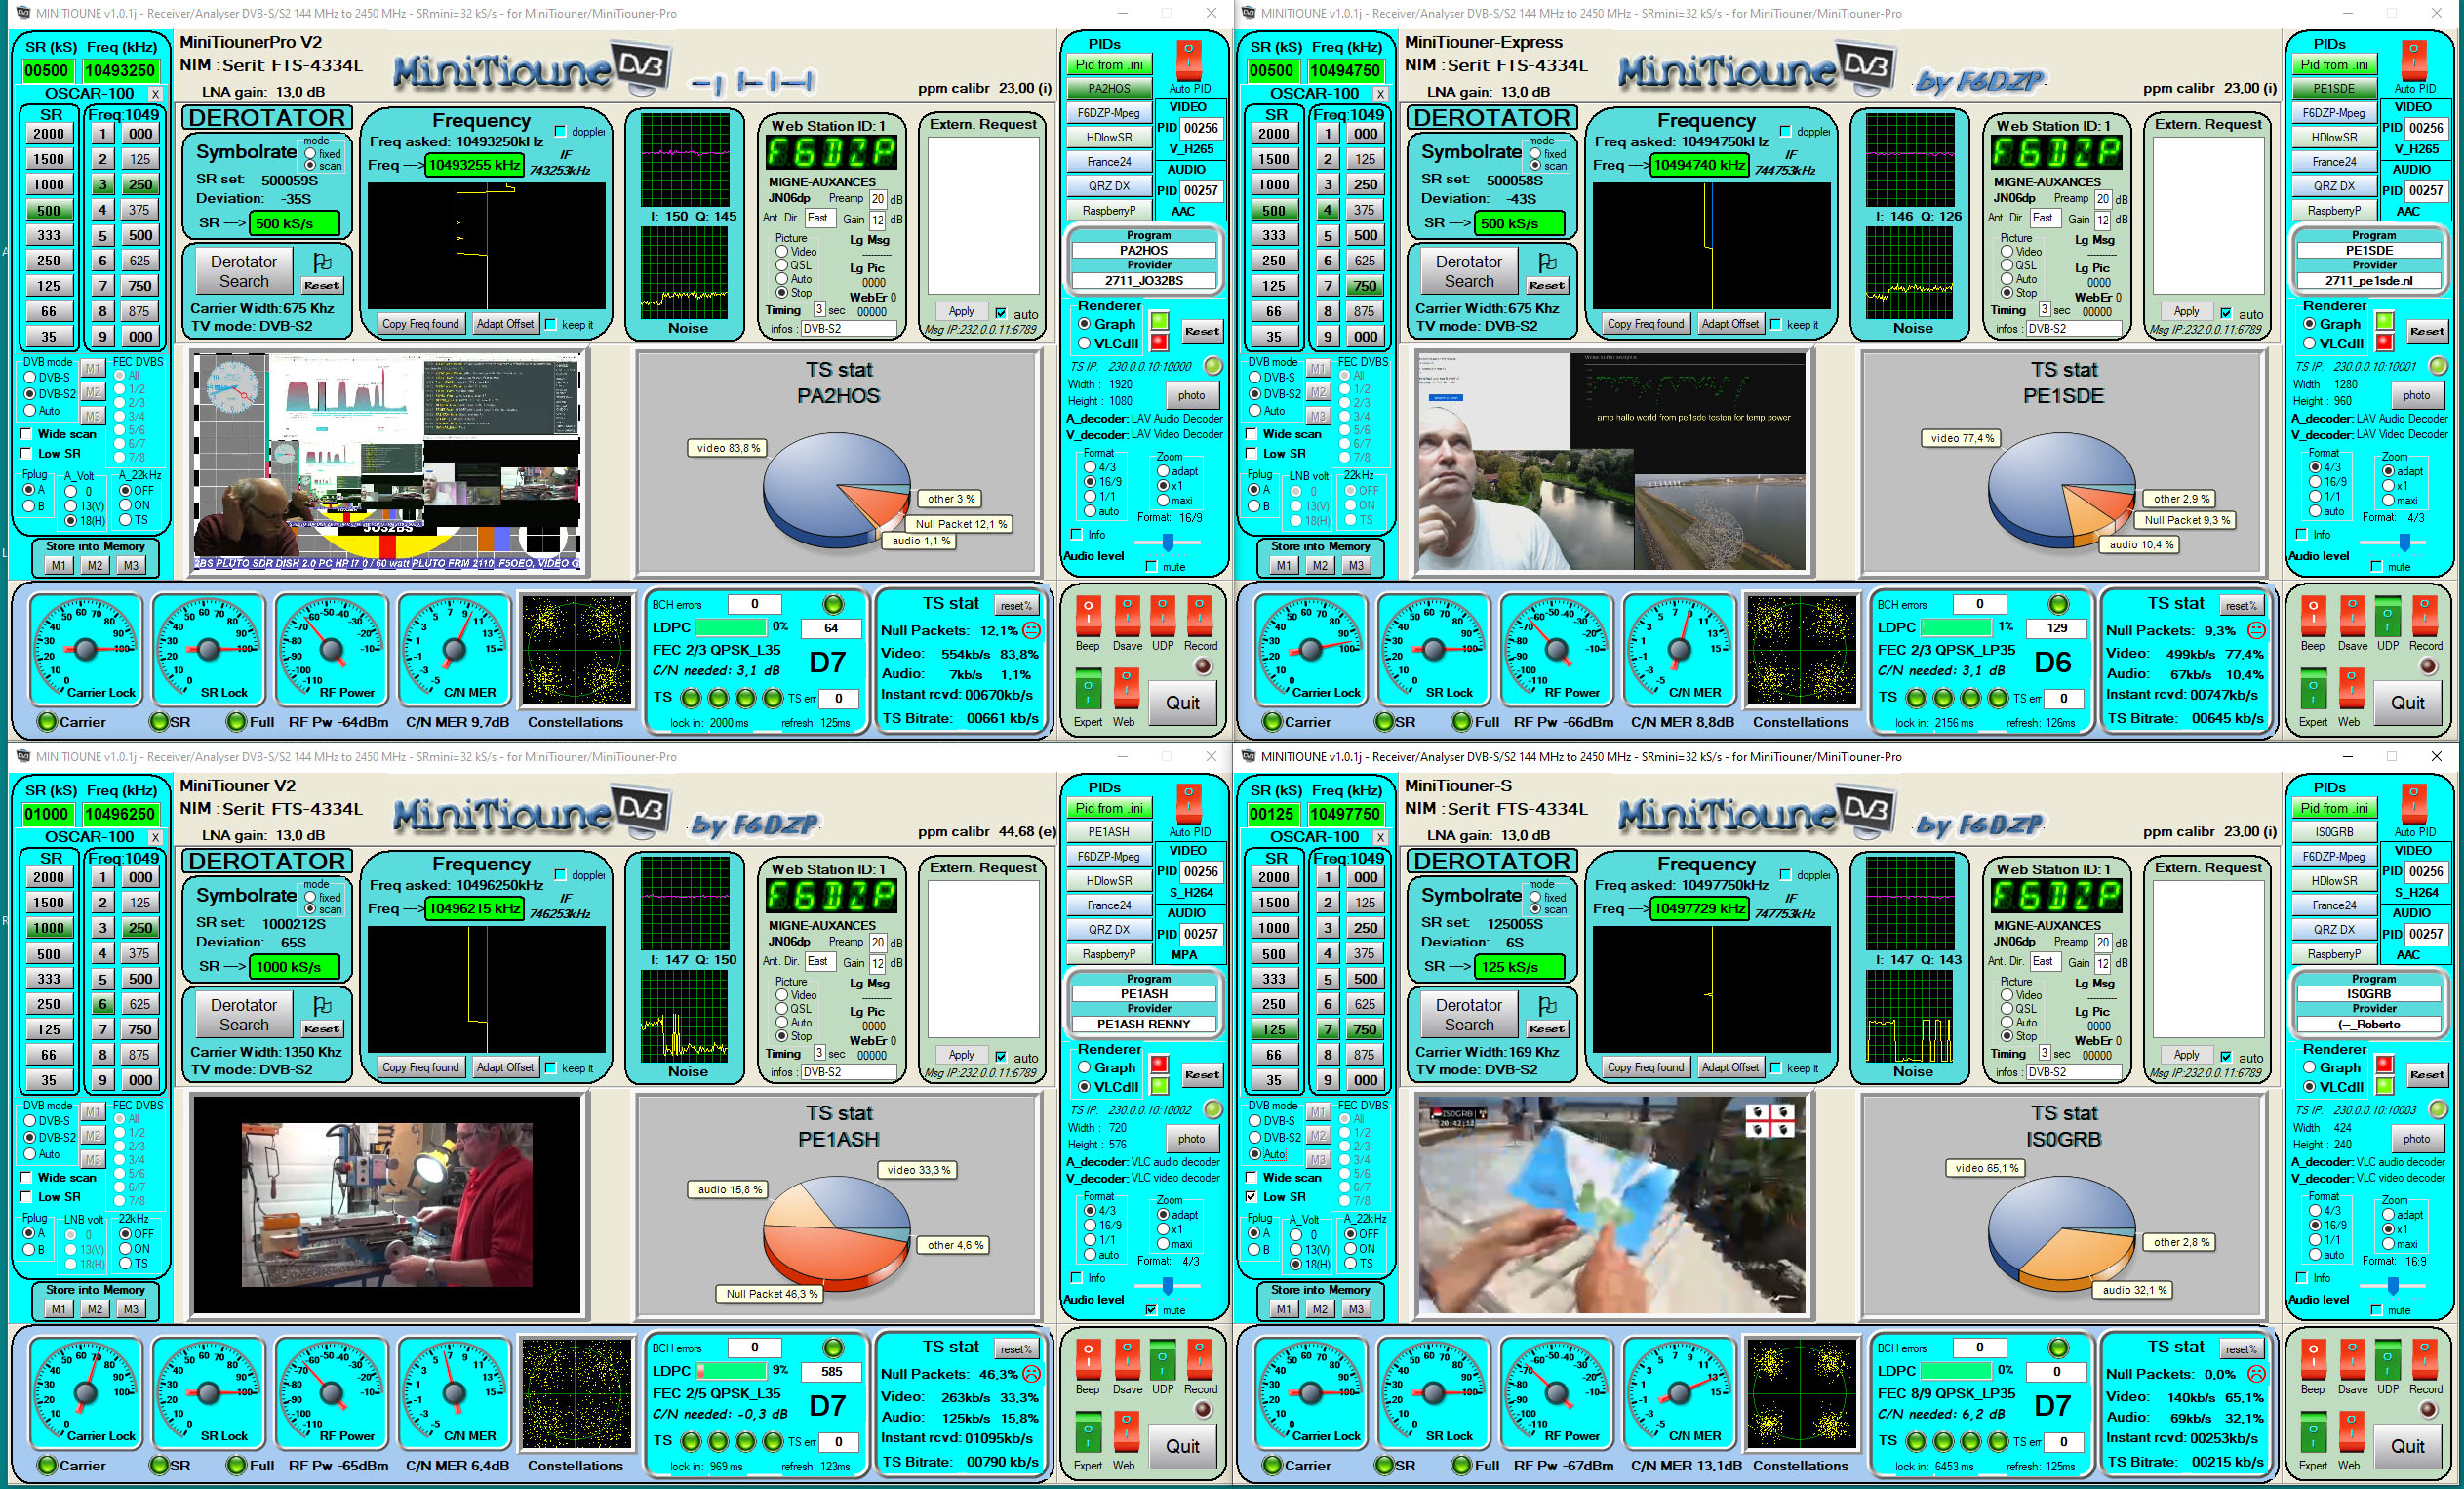Select SR 333 button in MiniTiouner-S window

[x=1274, y=979]
